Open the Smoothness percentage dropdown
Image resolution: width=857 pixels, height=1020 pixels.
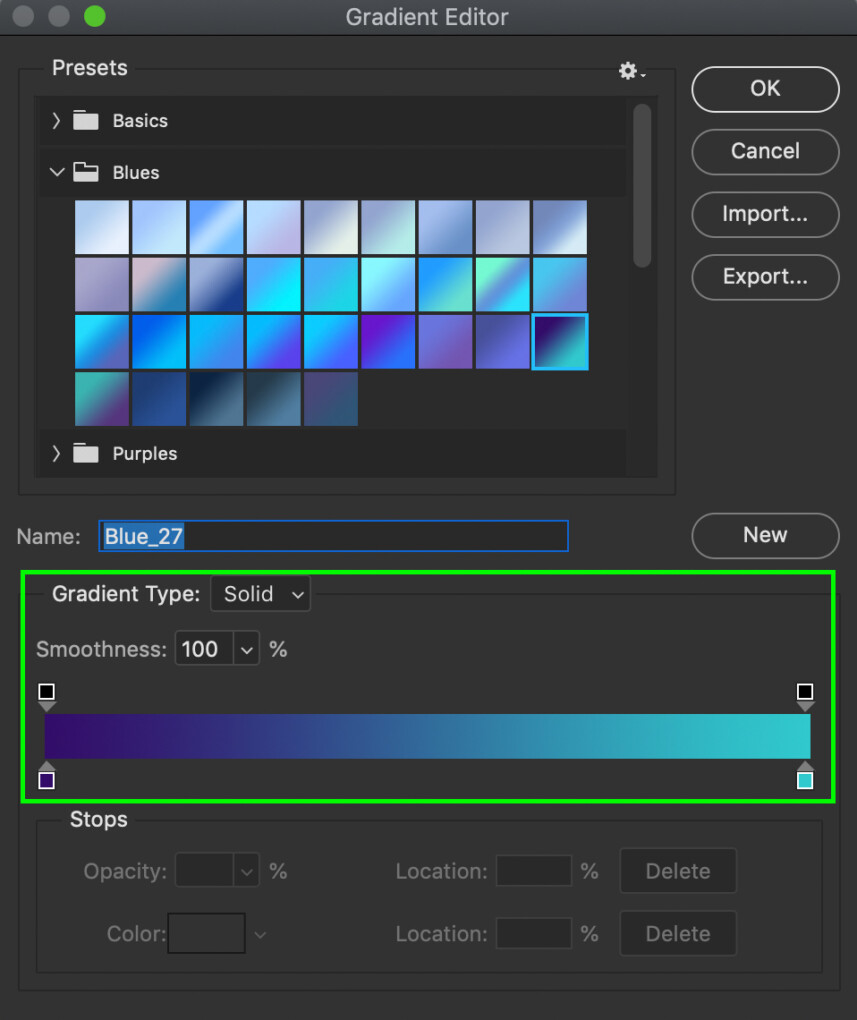pyautogui.click(x=247, y=648)
